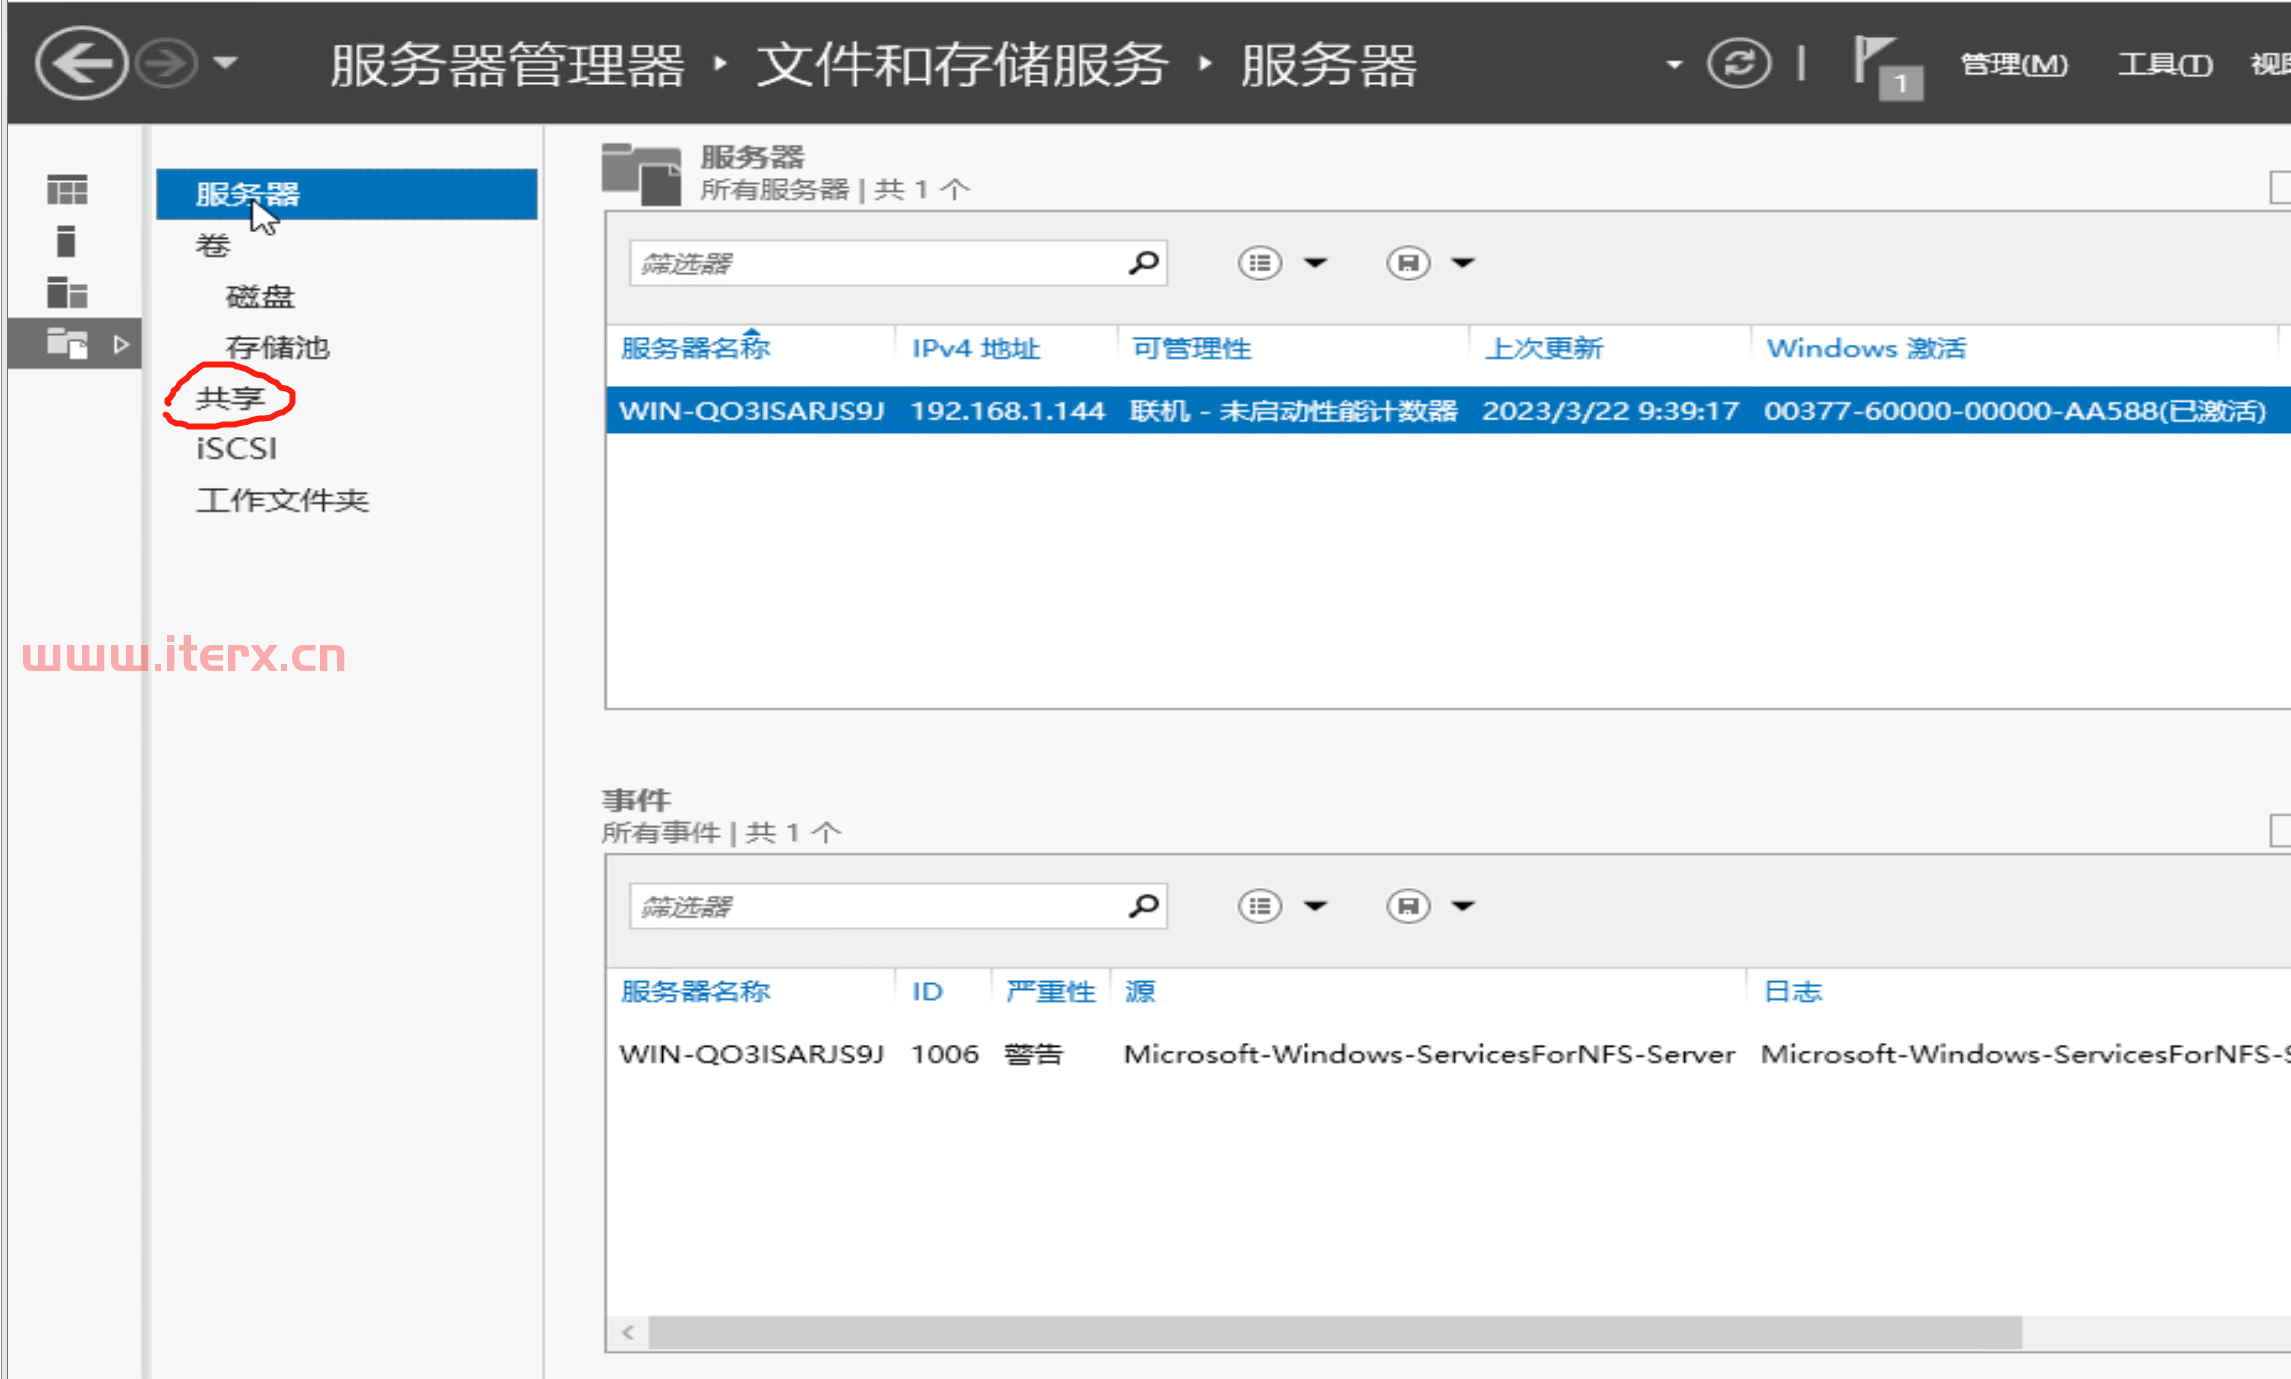Open the breadcrumb dropdown arrow beside refresh
The width and height of the screenshot is (2291, 1379).
[1673, 64]
